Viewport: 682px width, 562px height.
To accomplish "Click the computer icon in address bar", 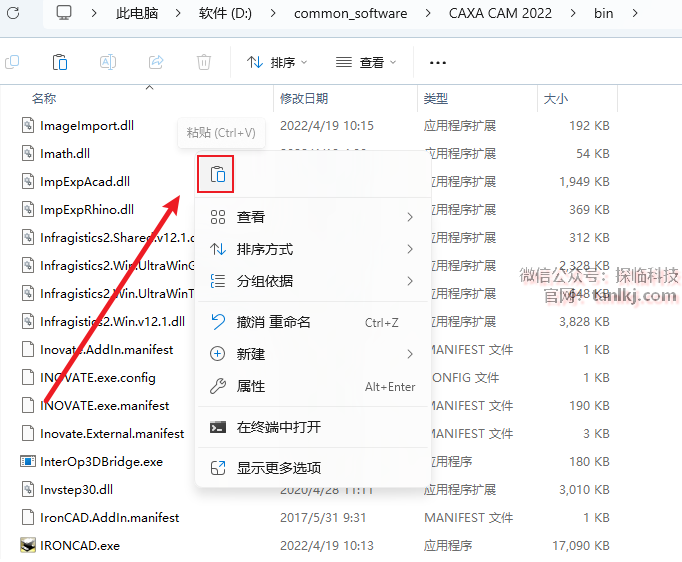I will [x=65, y=13].
